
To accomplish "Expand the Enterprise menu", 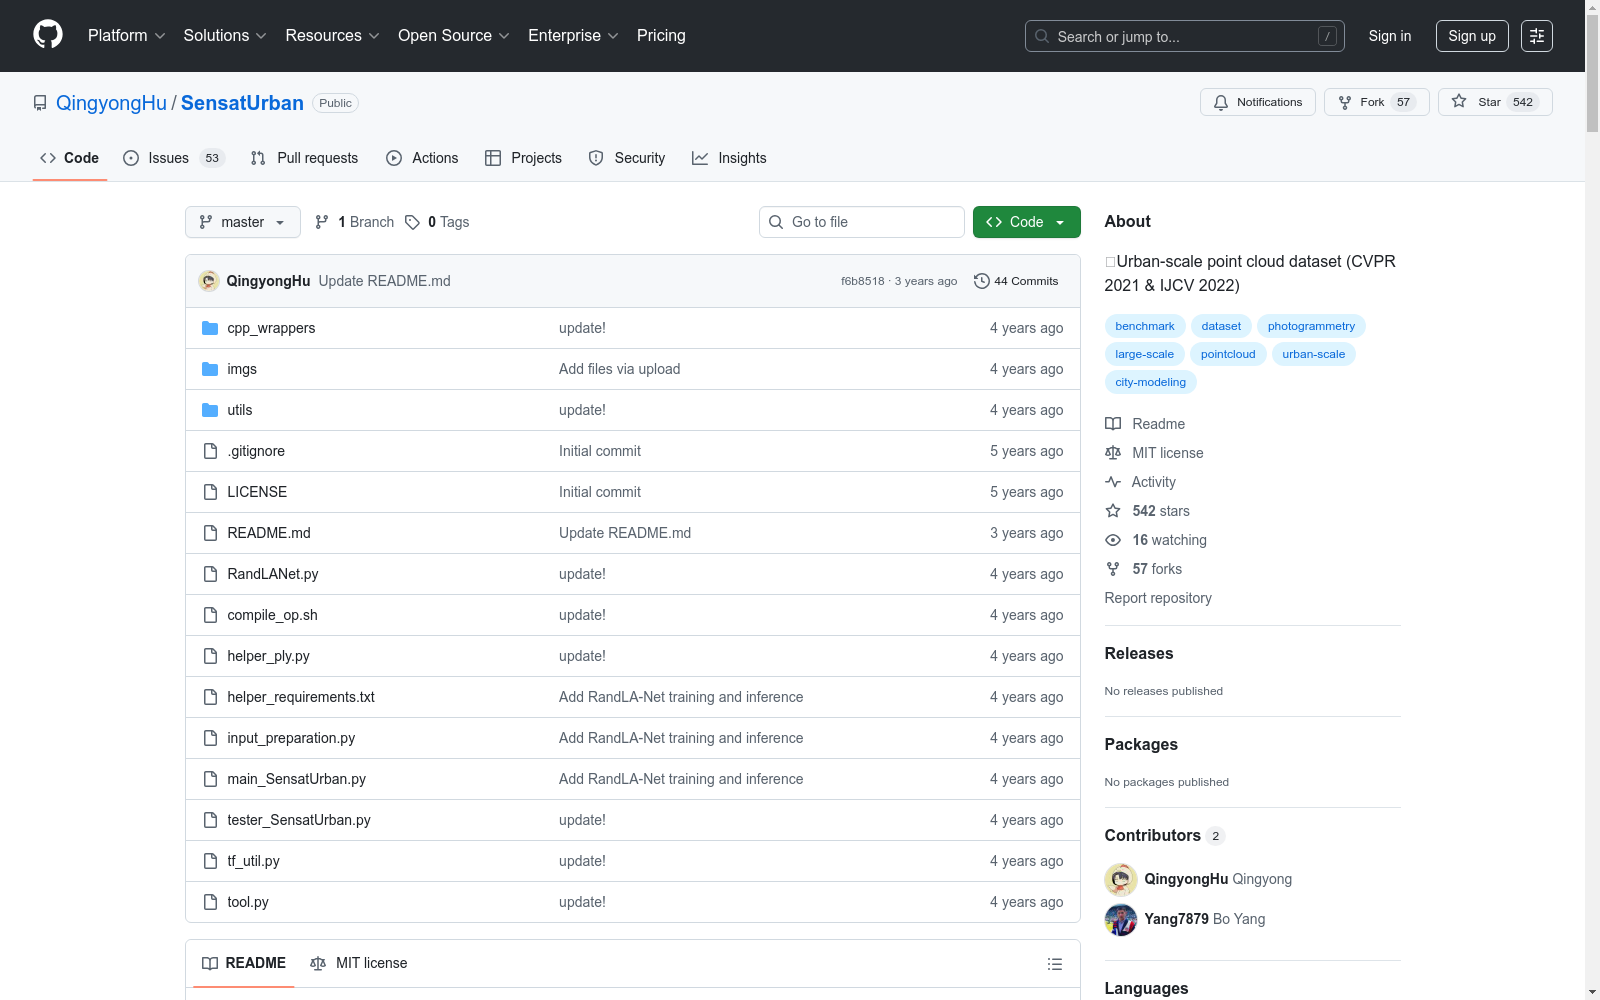I will pyautogui.click(x=573, y=35).
